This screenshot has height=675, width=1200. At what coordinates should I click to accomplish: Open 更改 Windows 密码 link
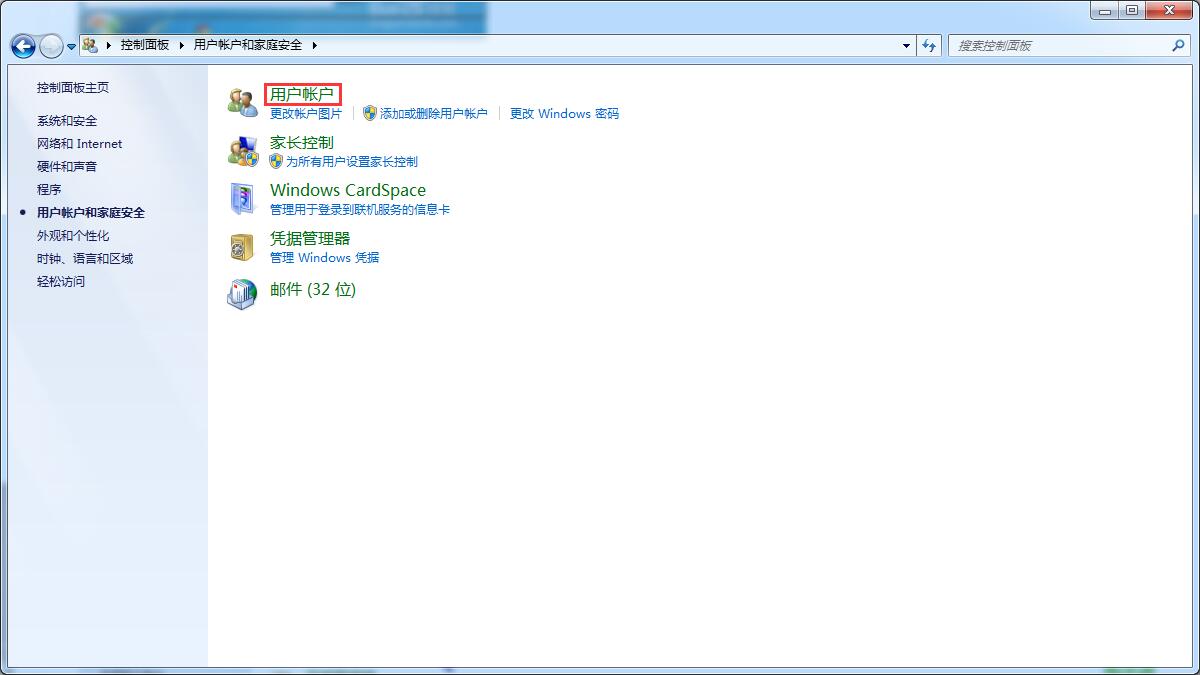[x=564, y=114]
